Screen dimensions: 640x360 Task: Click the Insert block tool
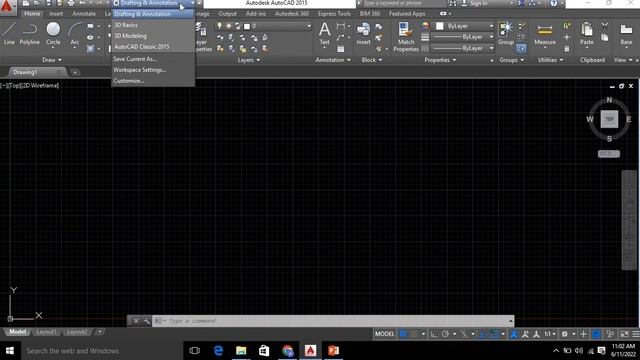363,33
